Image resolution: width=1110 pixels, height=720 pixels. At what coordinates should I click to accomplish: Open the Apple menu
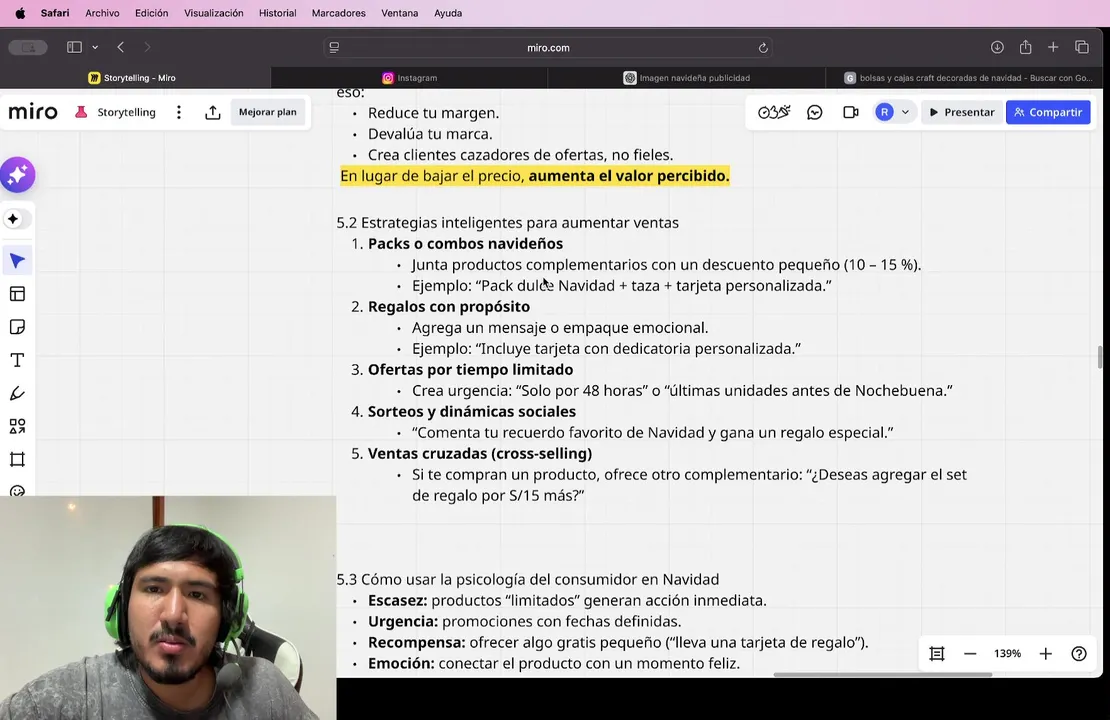coord(20,13)
